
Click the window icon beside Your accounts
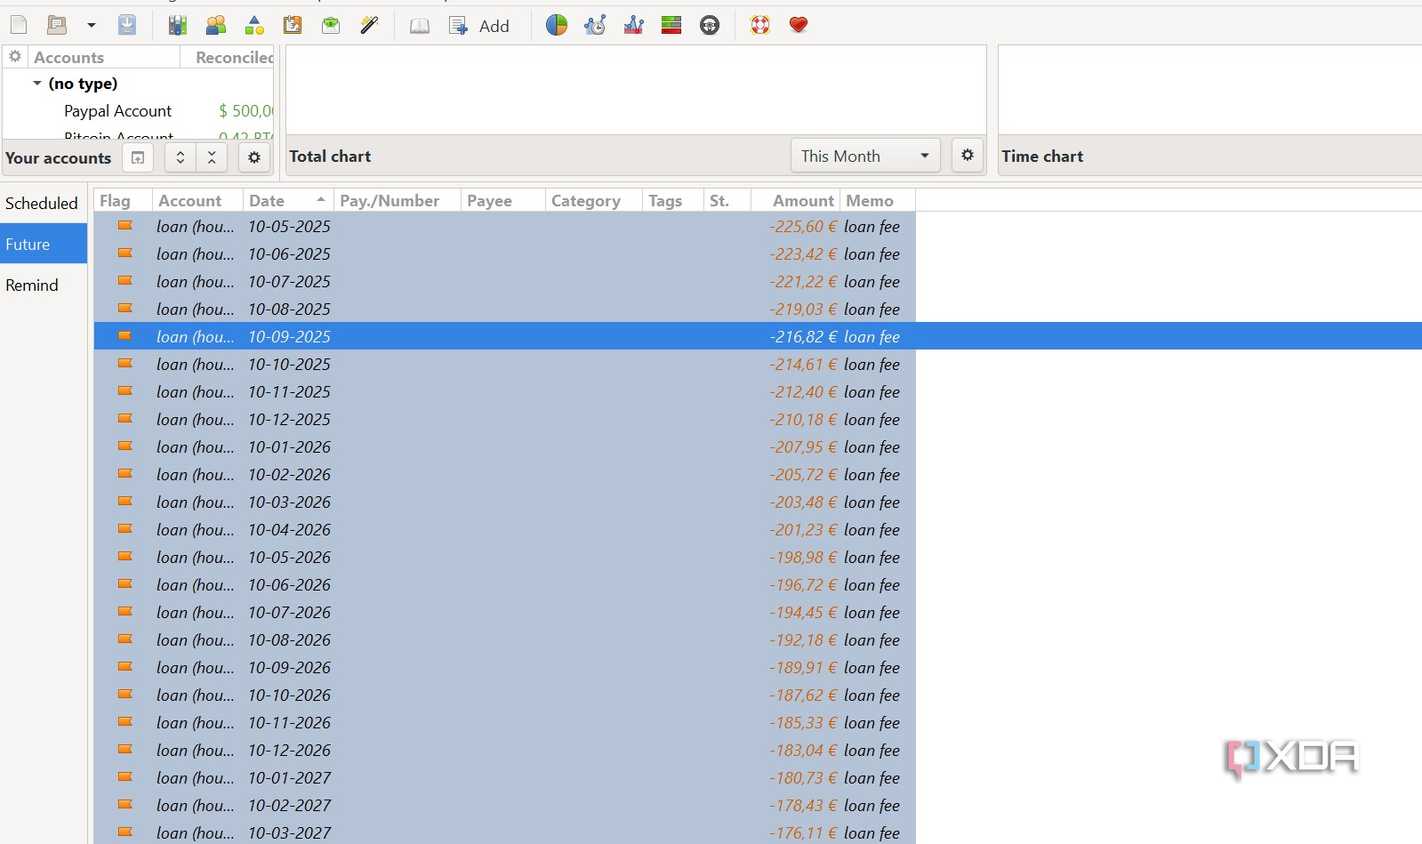tap(138, 158)
